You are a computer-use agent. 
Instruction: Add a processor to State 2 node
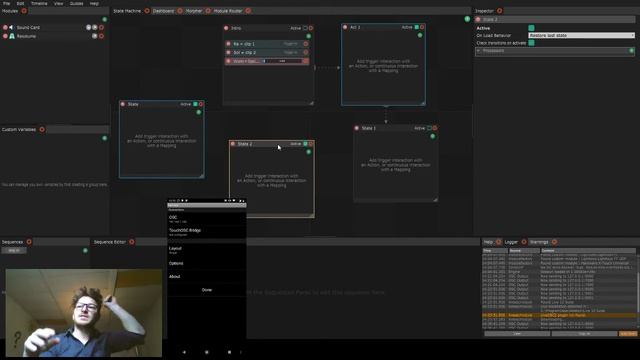309,152
